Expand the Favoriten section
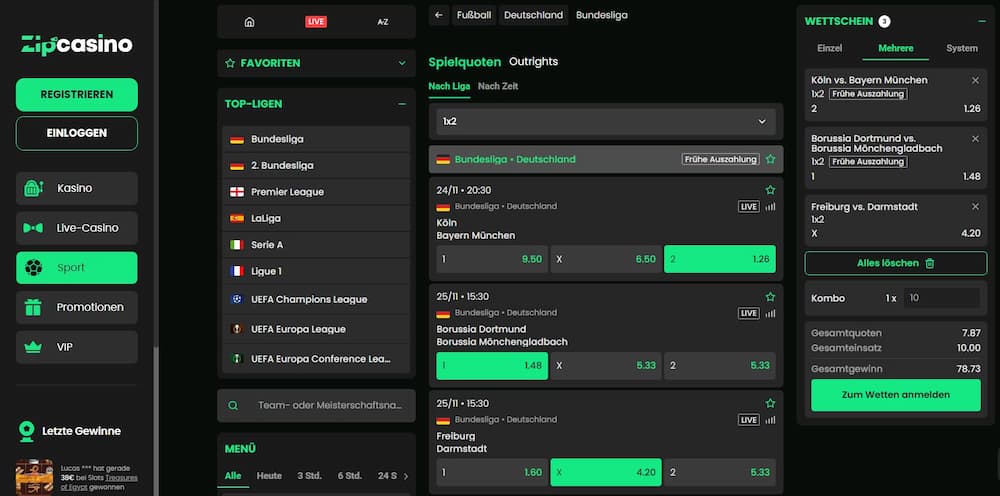Screen dimensions: 1000x496 [x=402, y=63]
